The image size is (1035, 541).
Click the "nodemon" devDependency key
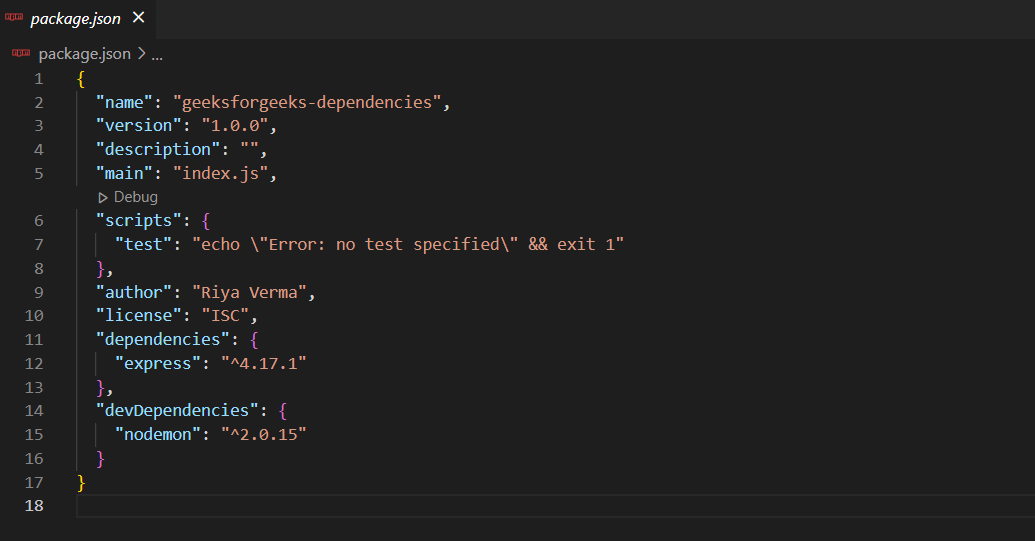(157, 434)
